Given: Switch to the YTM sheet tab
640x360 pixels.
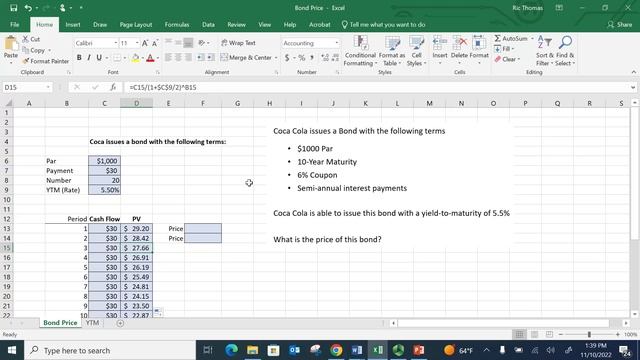Looking at the screenshot, I should click(x=92, y=323).
